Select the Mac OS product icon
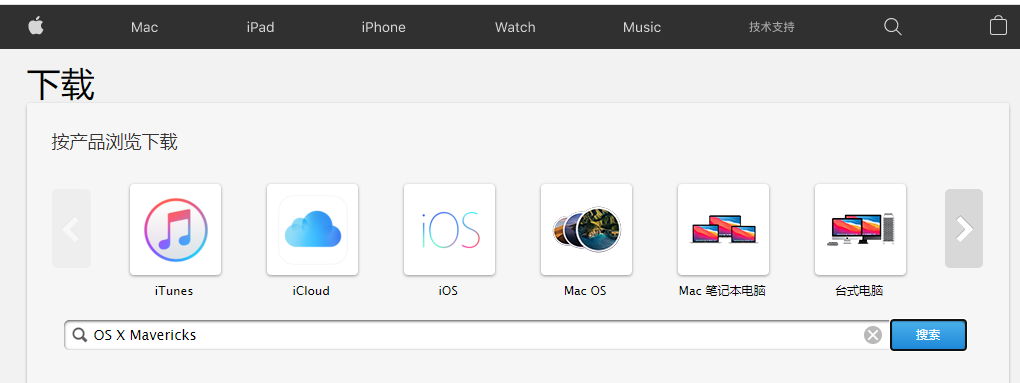This screenshot has width=1020, height=383. 586,230
